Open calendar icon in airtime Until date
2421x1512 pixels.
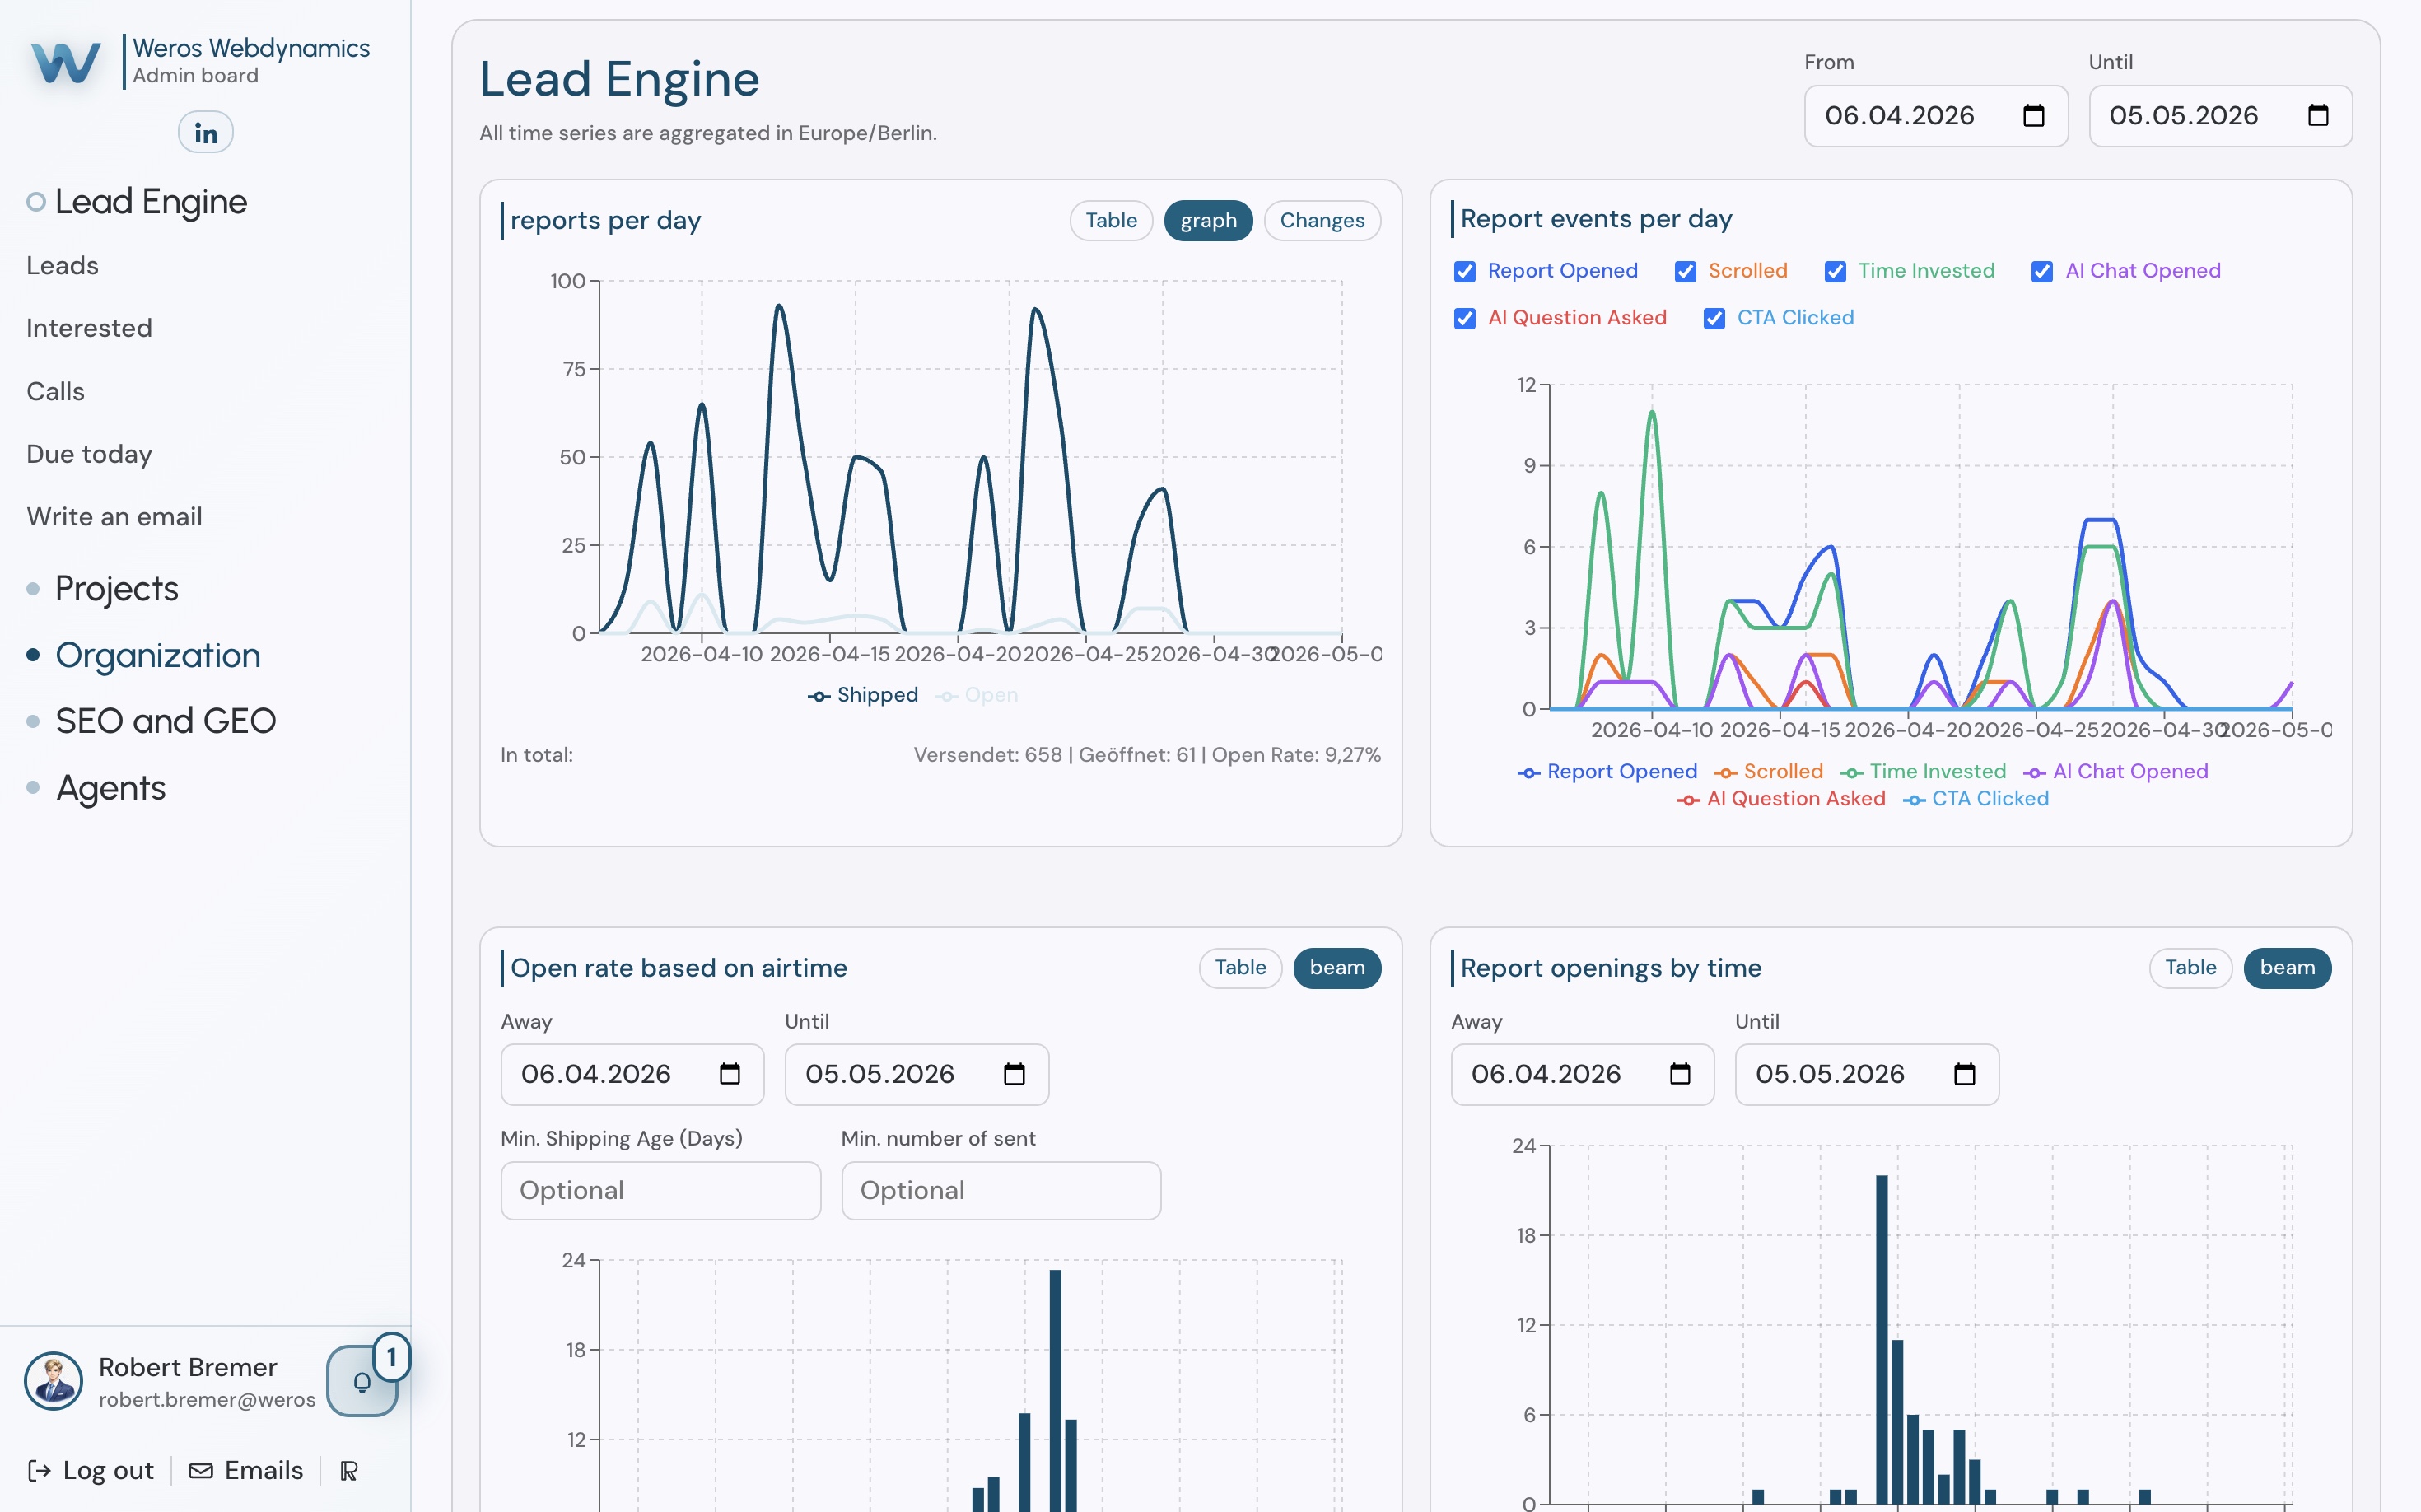point(1014,1074)
